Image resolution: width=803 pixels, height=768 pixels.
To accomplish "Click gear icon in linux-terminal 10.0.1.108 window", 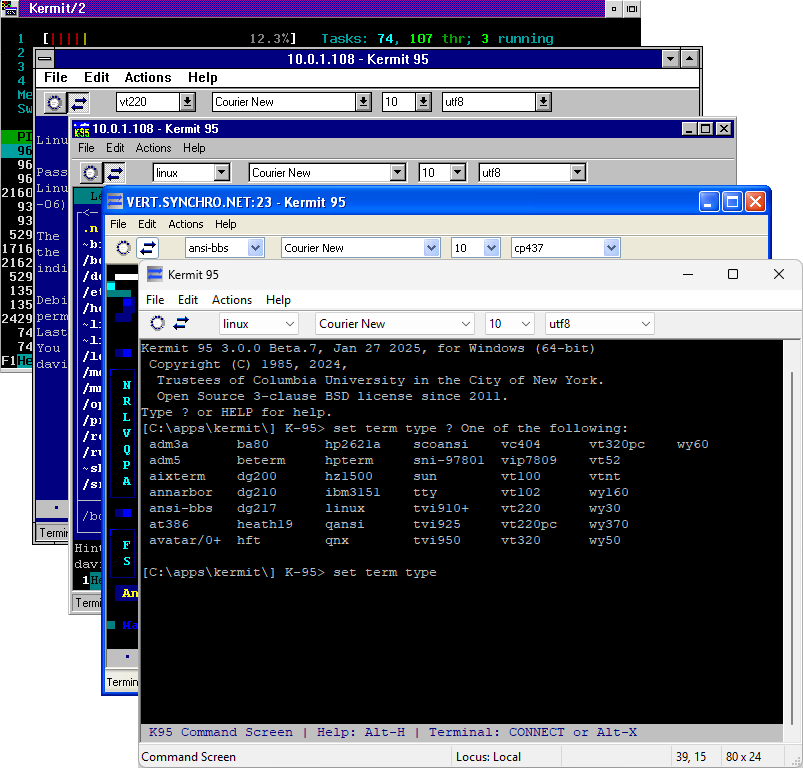I will [91, 173].
